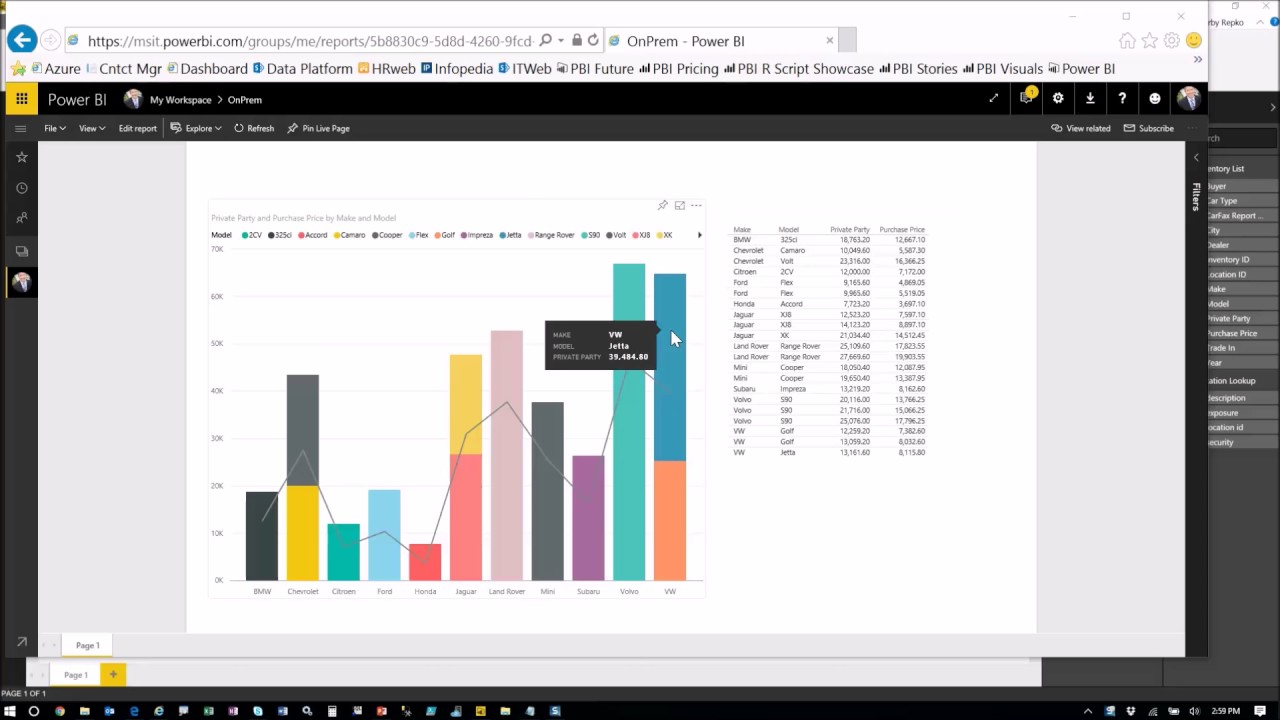Click Purchase Price column header
The height and width of the screenshot is (720, 1280).
tap(902, 230)
